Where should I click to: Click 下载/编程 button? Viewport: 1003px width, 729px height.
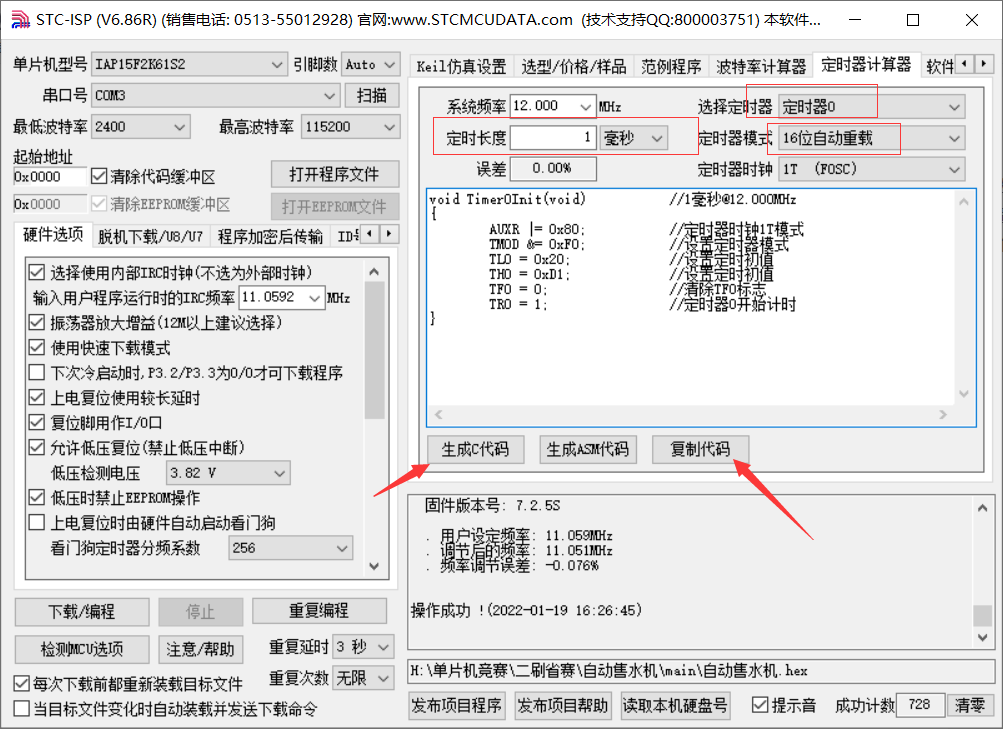[x=82, y=612]
